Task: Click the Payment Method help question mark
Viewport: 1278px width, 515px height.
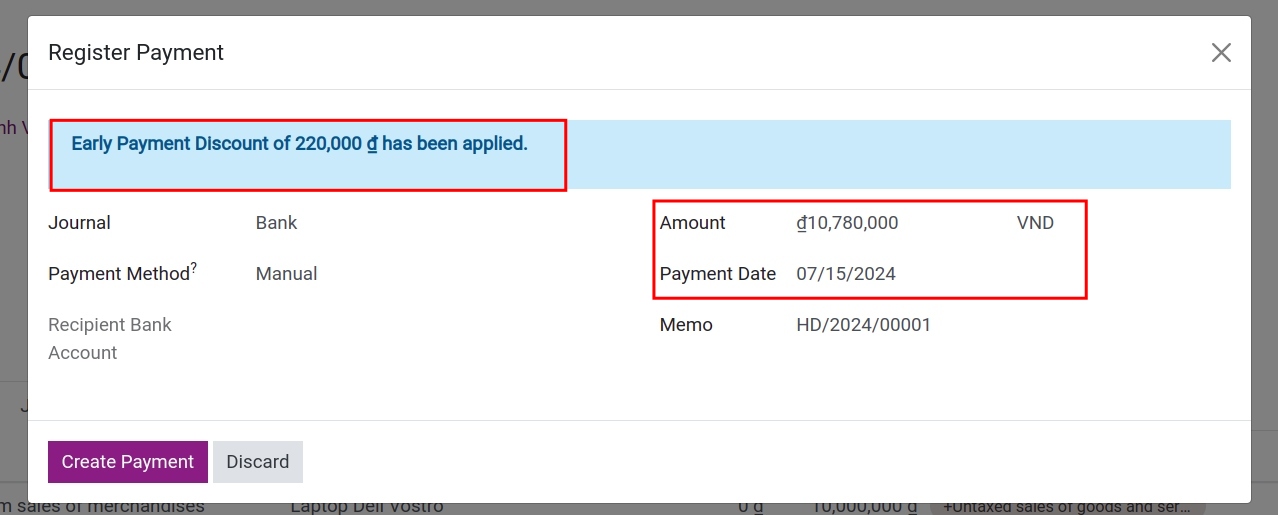Action: point(194,267)
